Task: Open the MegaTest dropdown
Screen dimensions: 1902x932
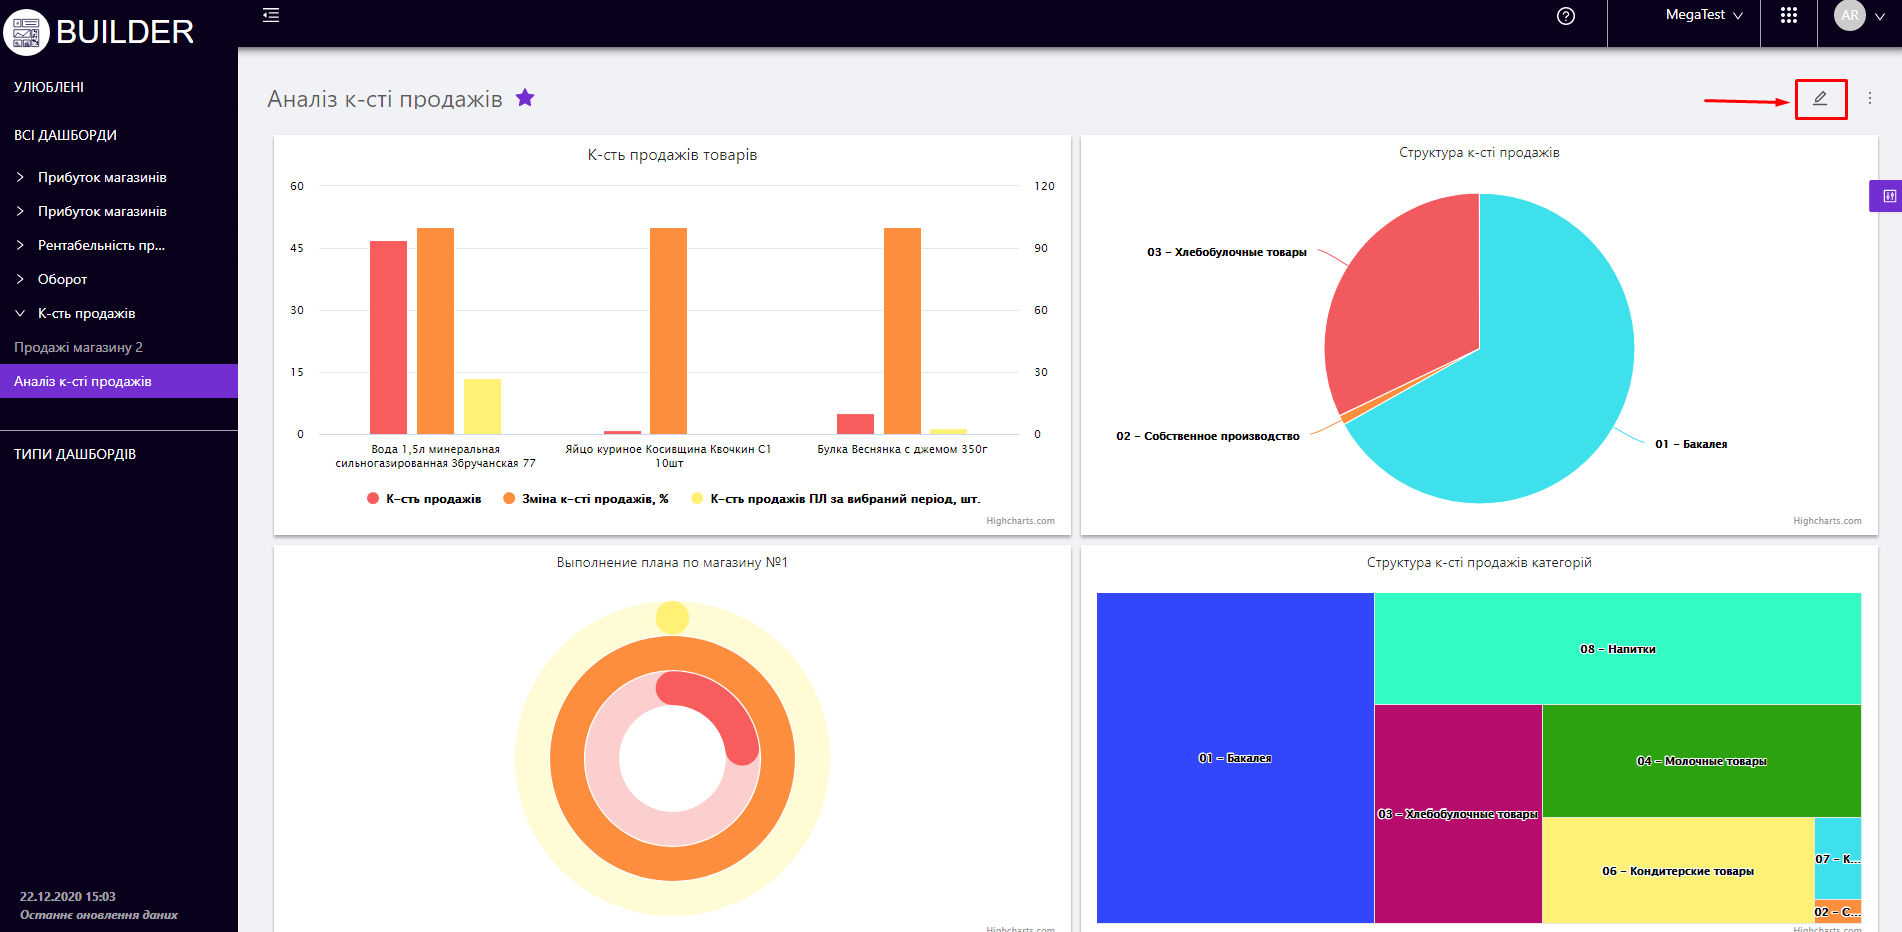Action: point(1703,16)
